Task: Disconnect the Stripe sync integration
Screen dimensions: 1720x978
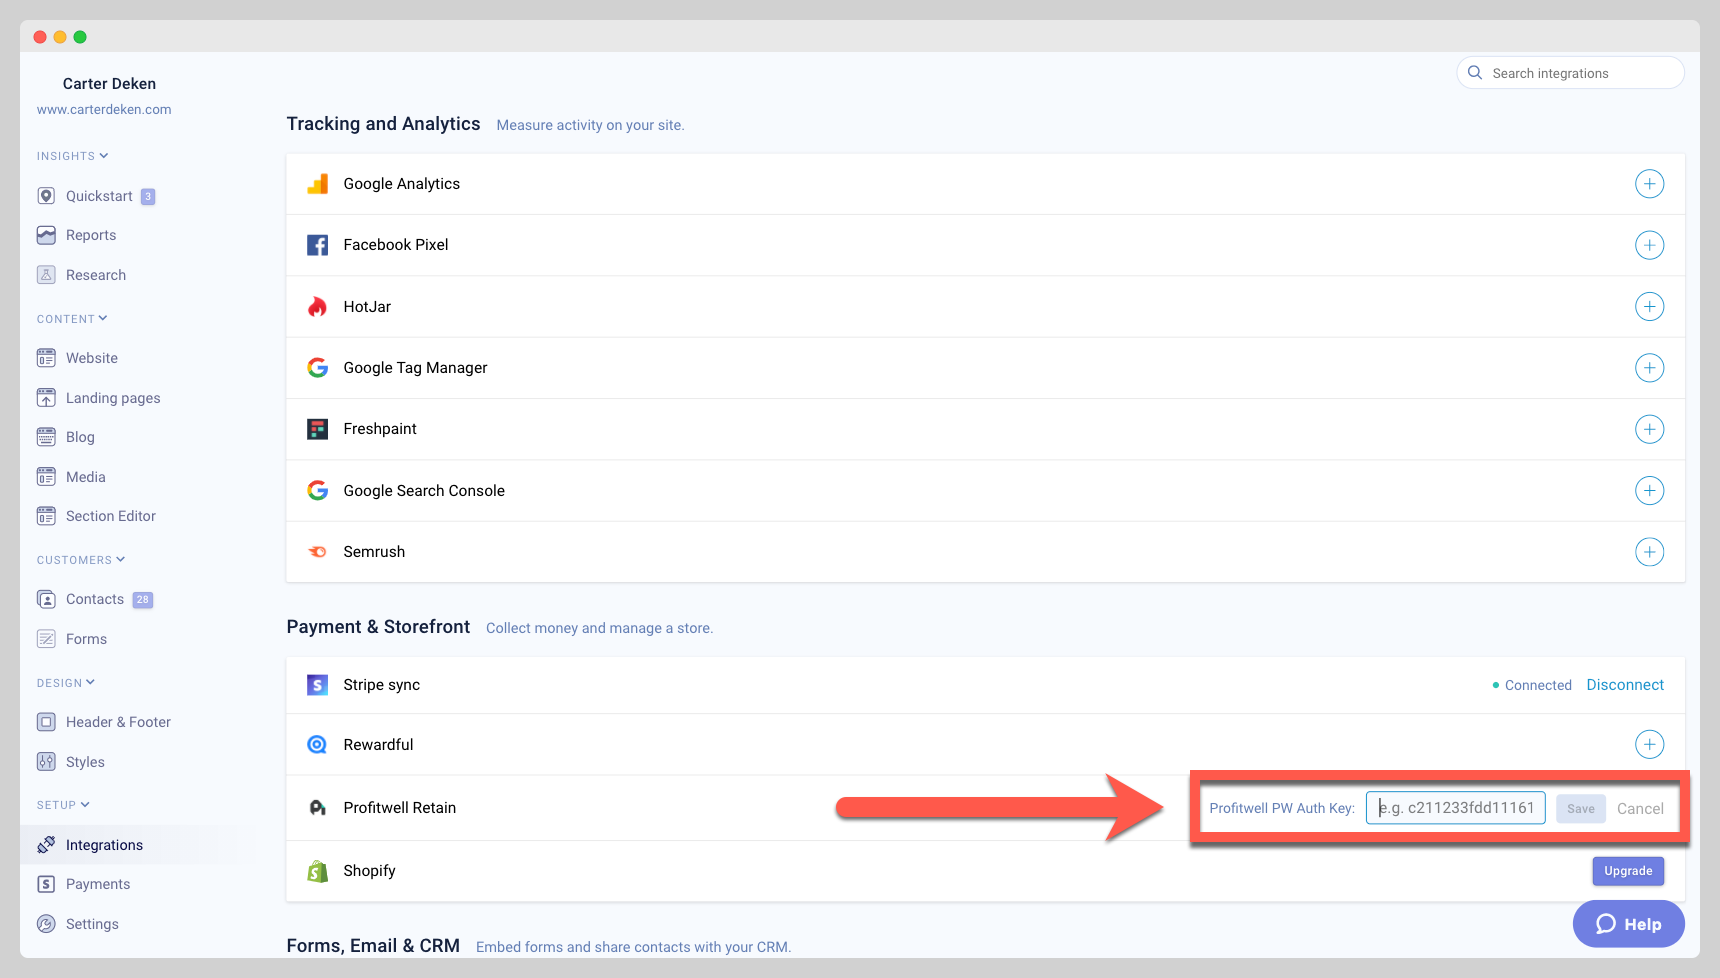Action: tap(1625, 684)
